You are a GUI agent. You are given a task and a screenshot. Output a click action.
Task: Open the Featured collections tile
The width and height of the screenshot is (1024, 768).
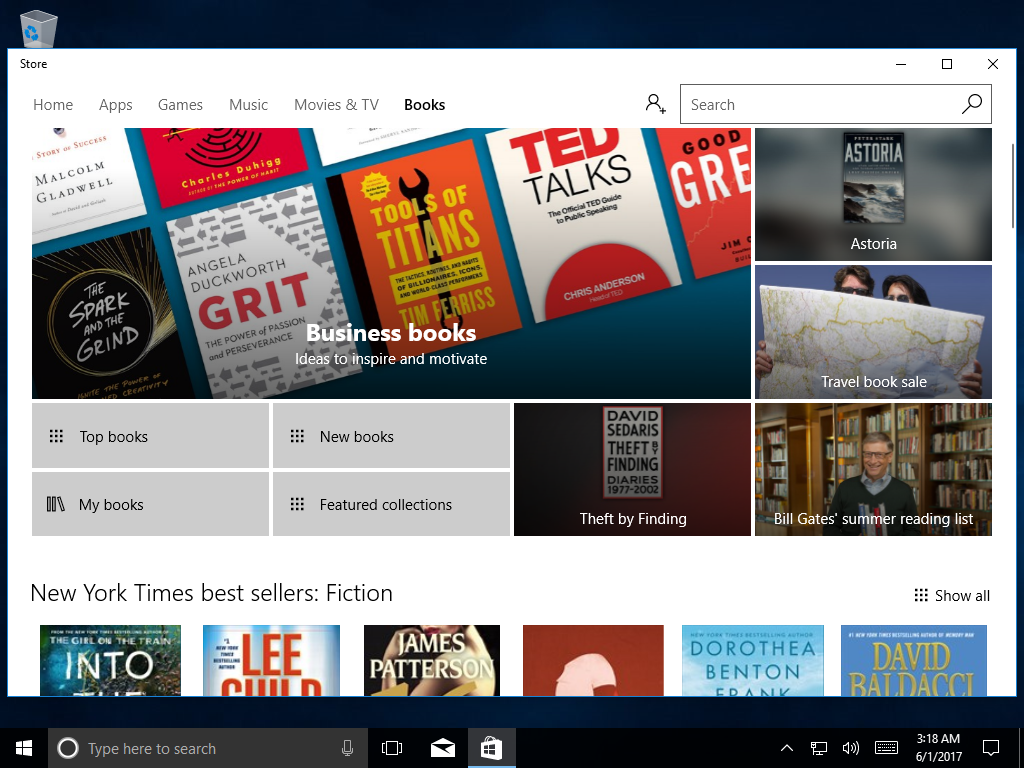pos(391,504)
